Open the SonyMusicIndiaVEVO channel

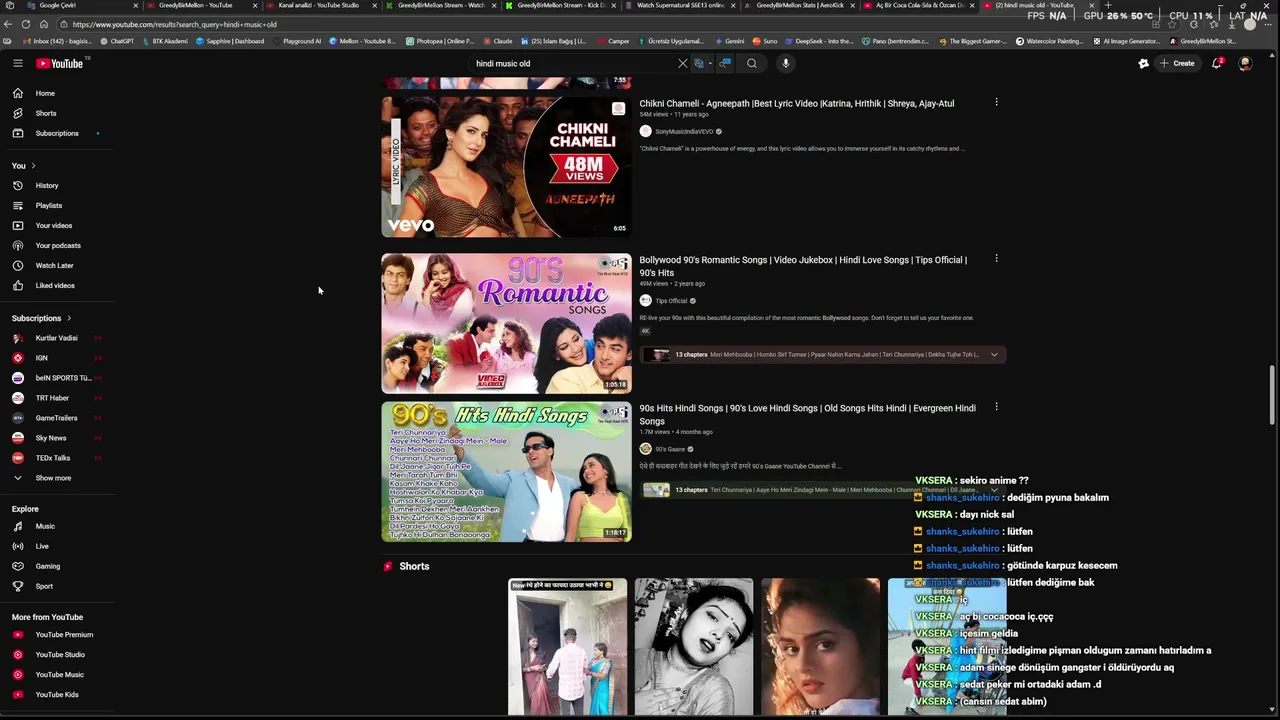(685, 132)
